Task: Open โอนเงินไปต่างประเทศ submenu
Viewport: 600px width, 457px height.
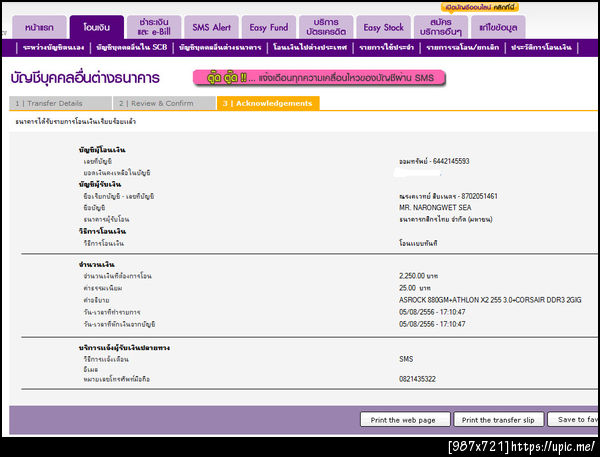Action: click(310, 47)
